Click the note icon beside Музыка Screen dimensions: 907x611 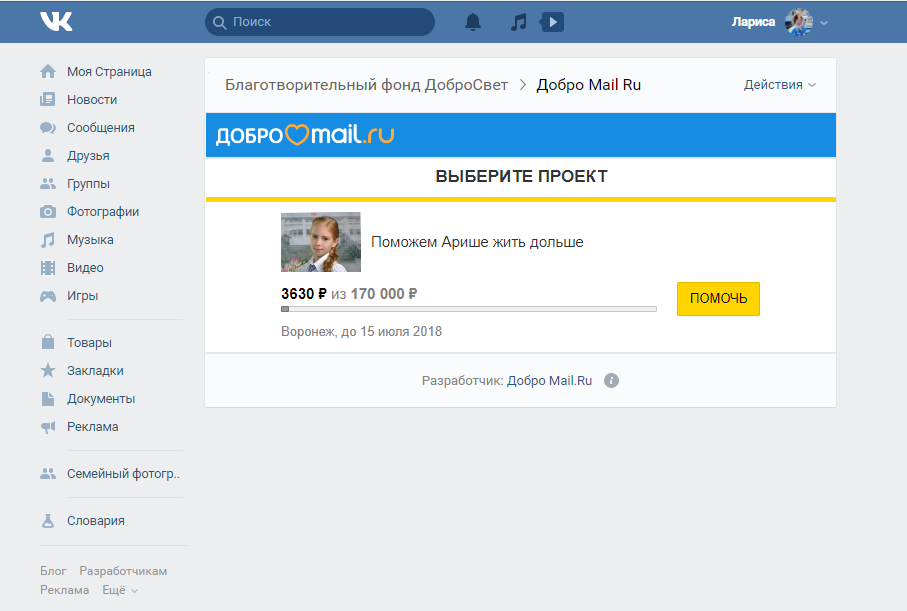tap(48, 240)
